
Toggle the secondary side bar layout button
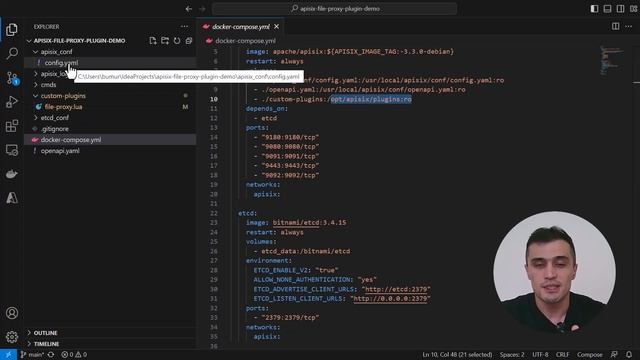pyautogui.click(x=620, y=9)
